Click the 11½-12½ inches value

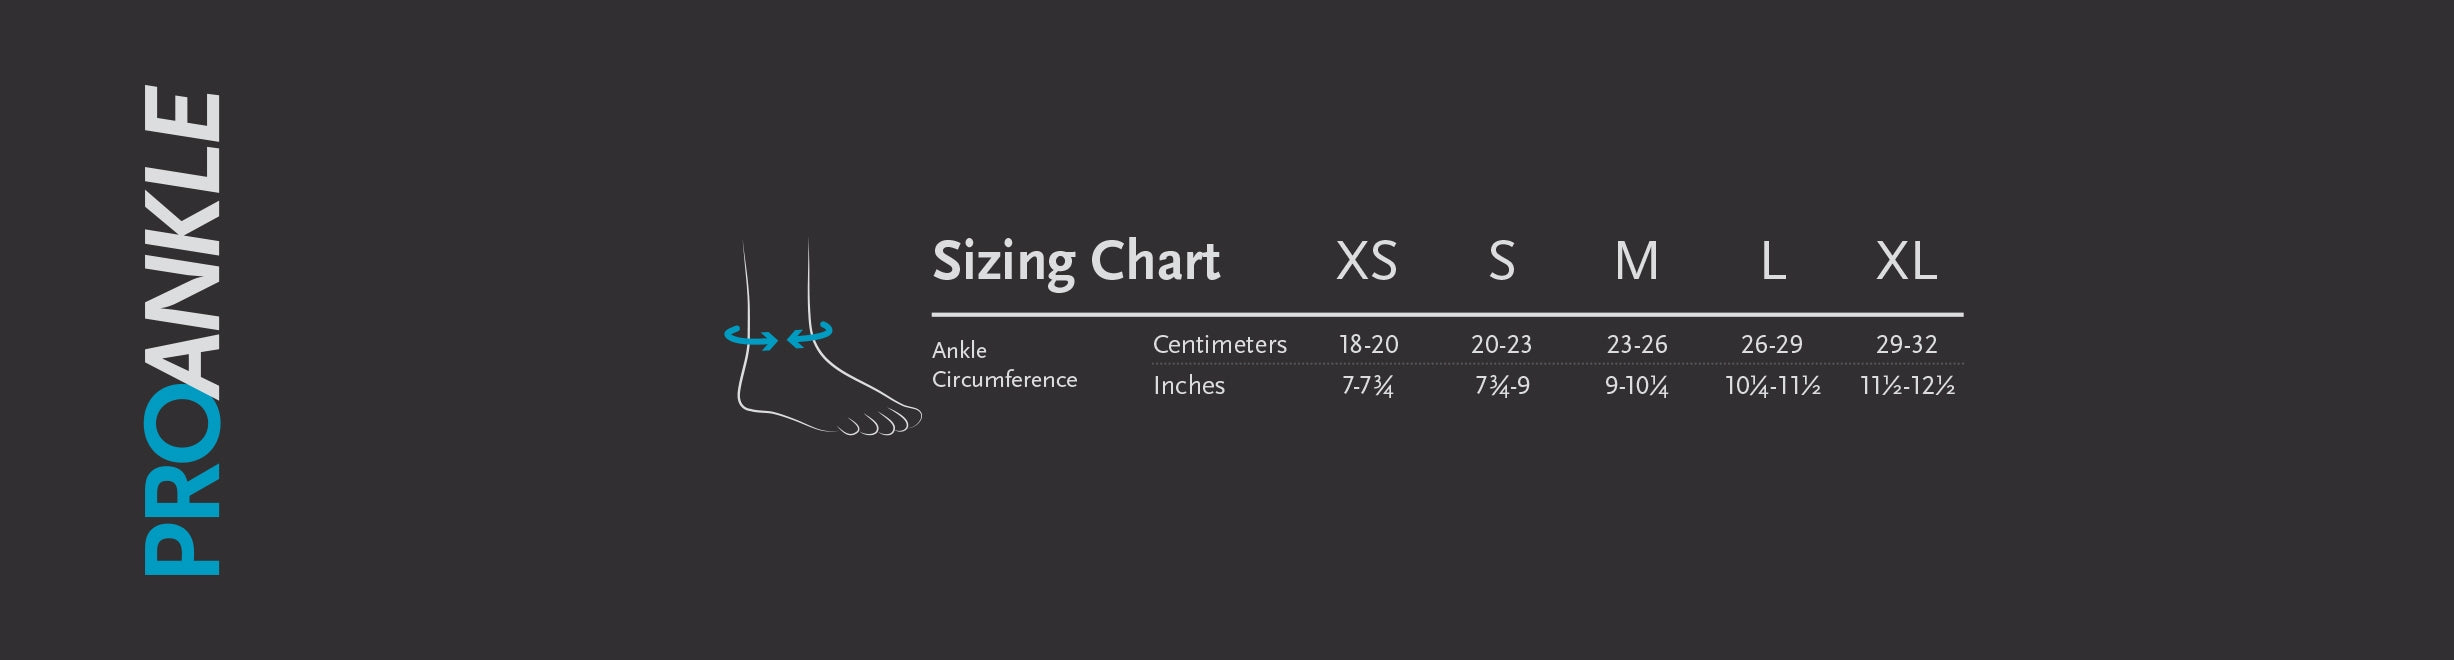click(1907, 386)
